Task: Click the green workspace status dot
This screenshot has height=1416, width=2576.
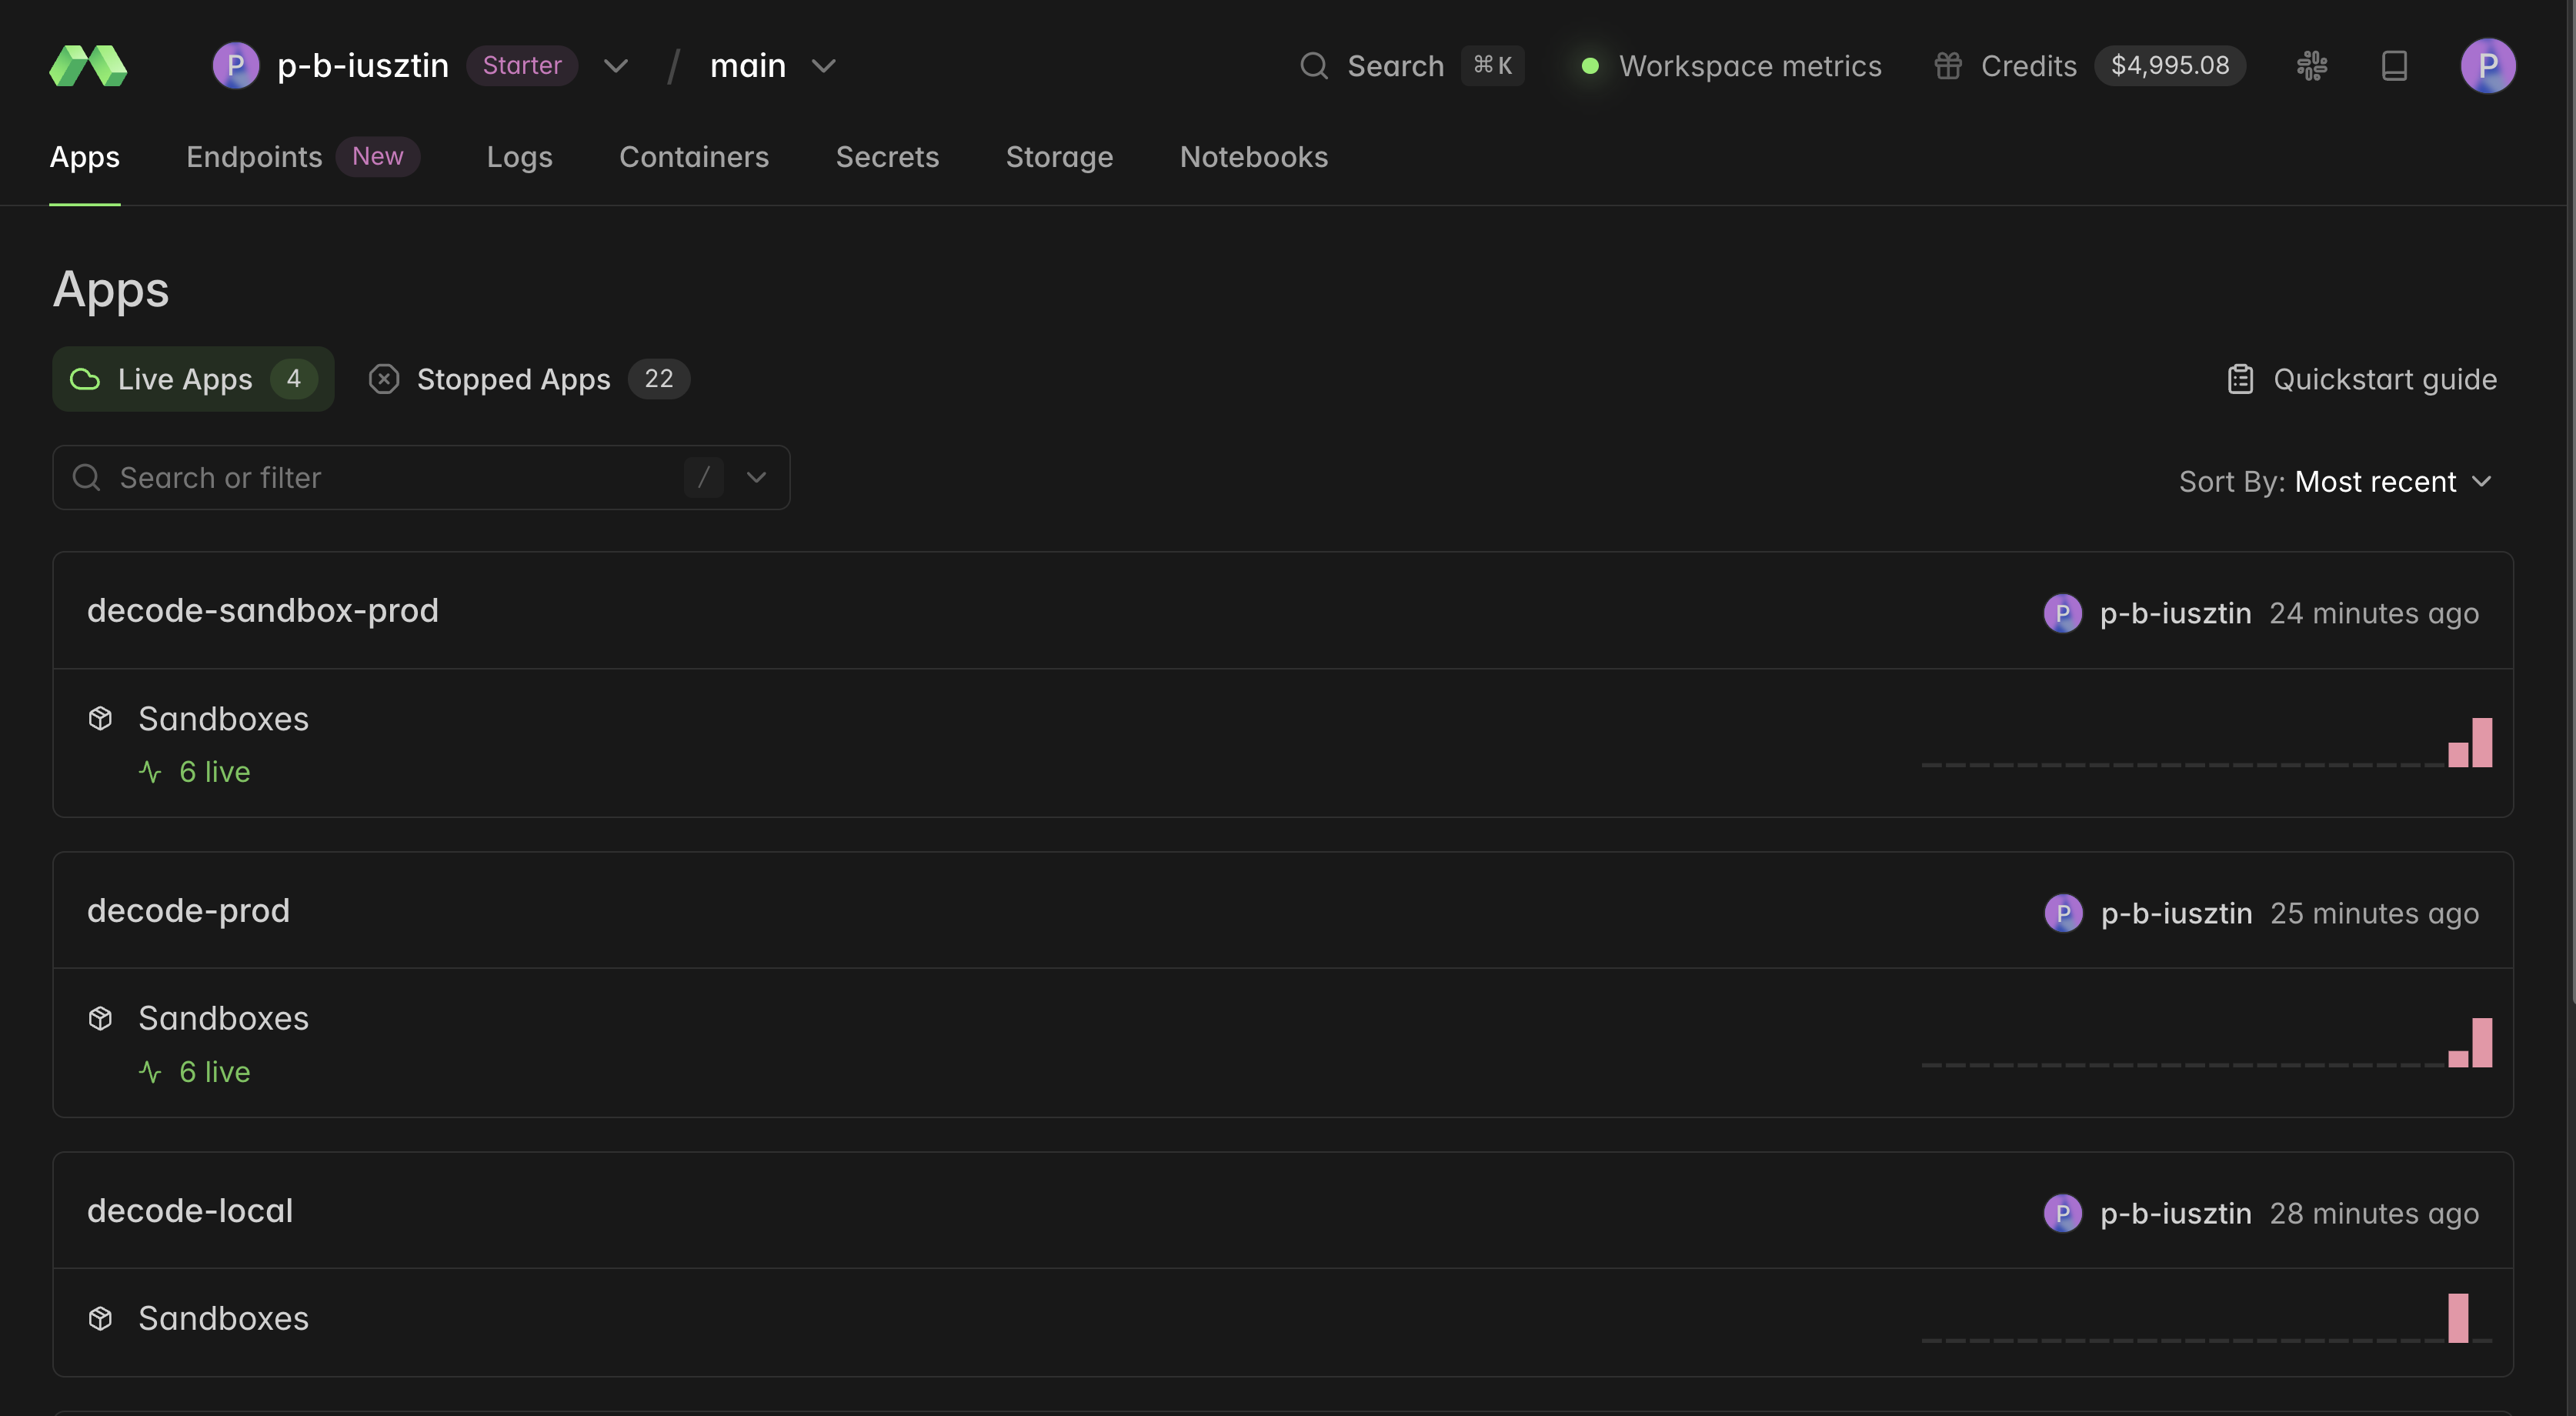Action: (1590, 66)
